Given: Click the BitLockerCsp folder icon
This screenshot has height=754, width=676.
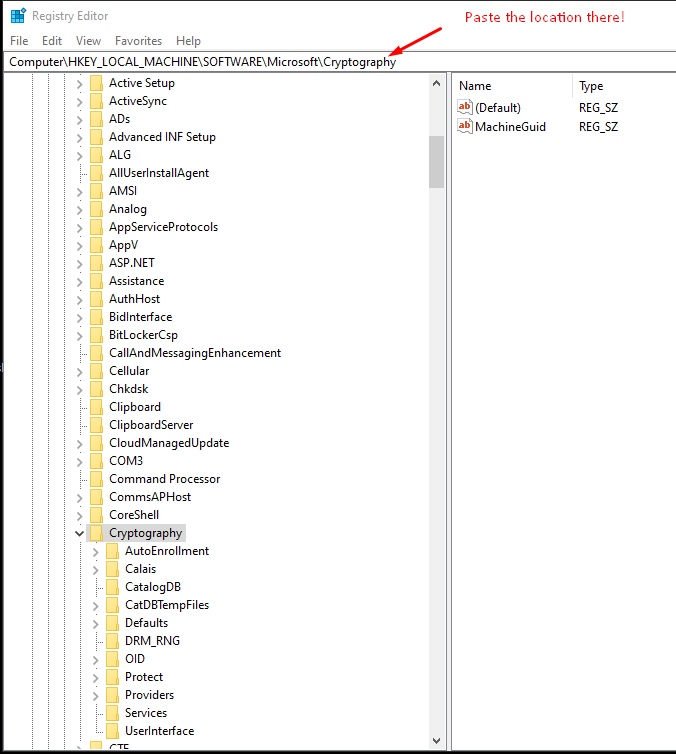Looking at the screenshot, I should coord(97,335).
